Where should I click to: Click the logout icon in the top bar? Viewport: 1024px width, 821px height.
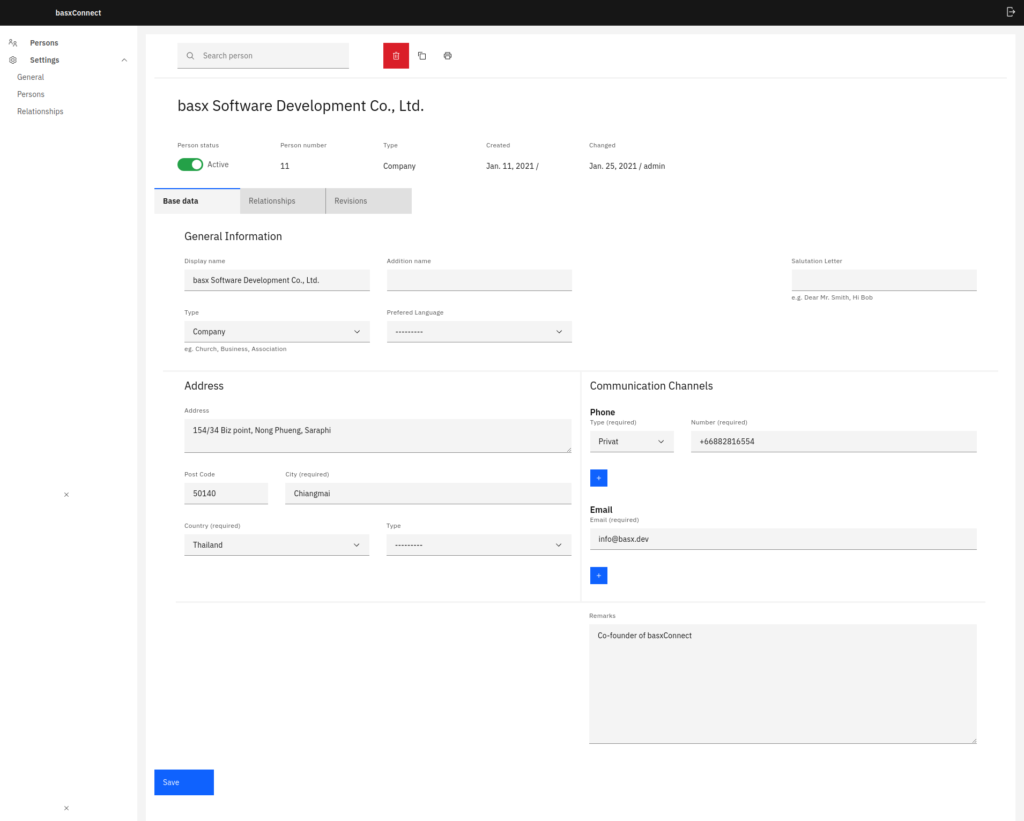(1010, 12)
